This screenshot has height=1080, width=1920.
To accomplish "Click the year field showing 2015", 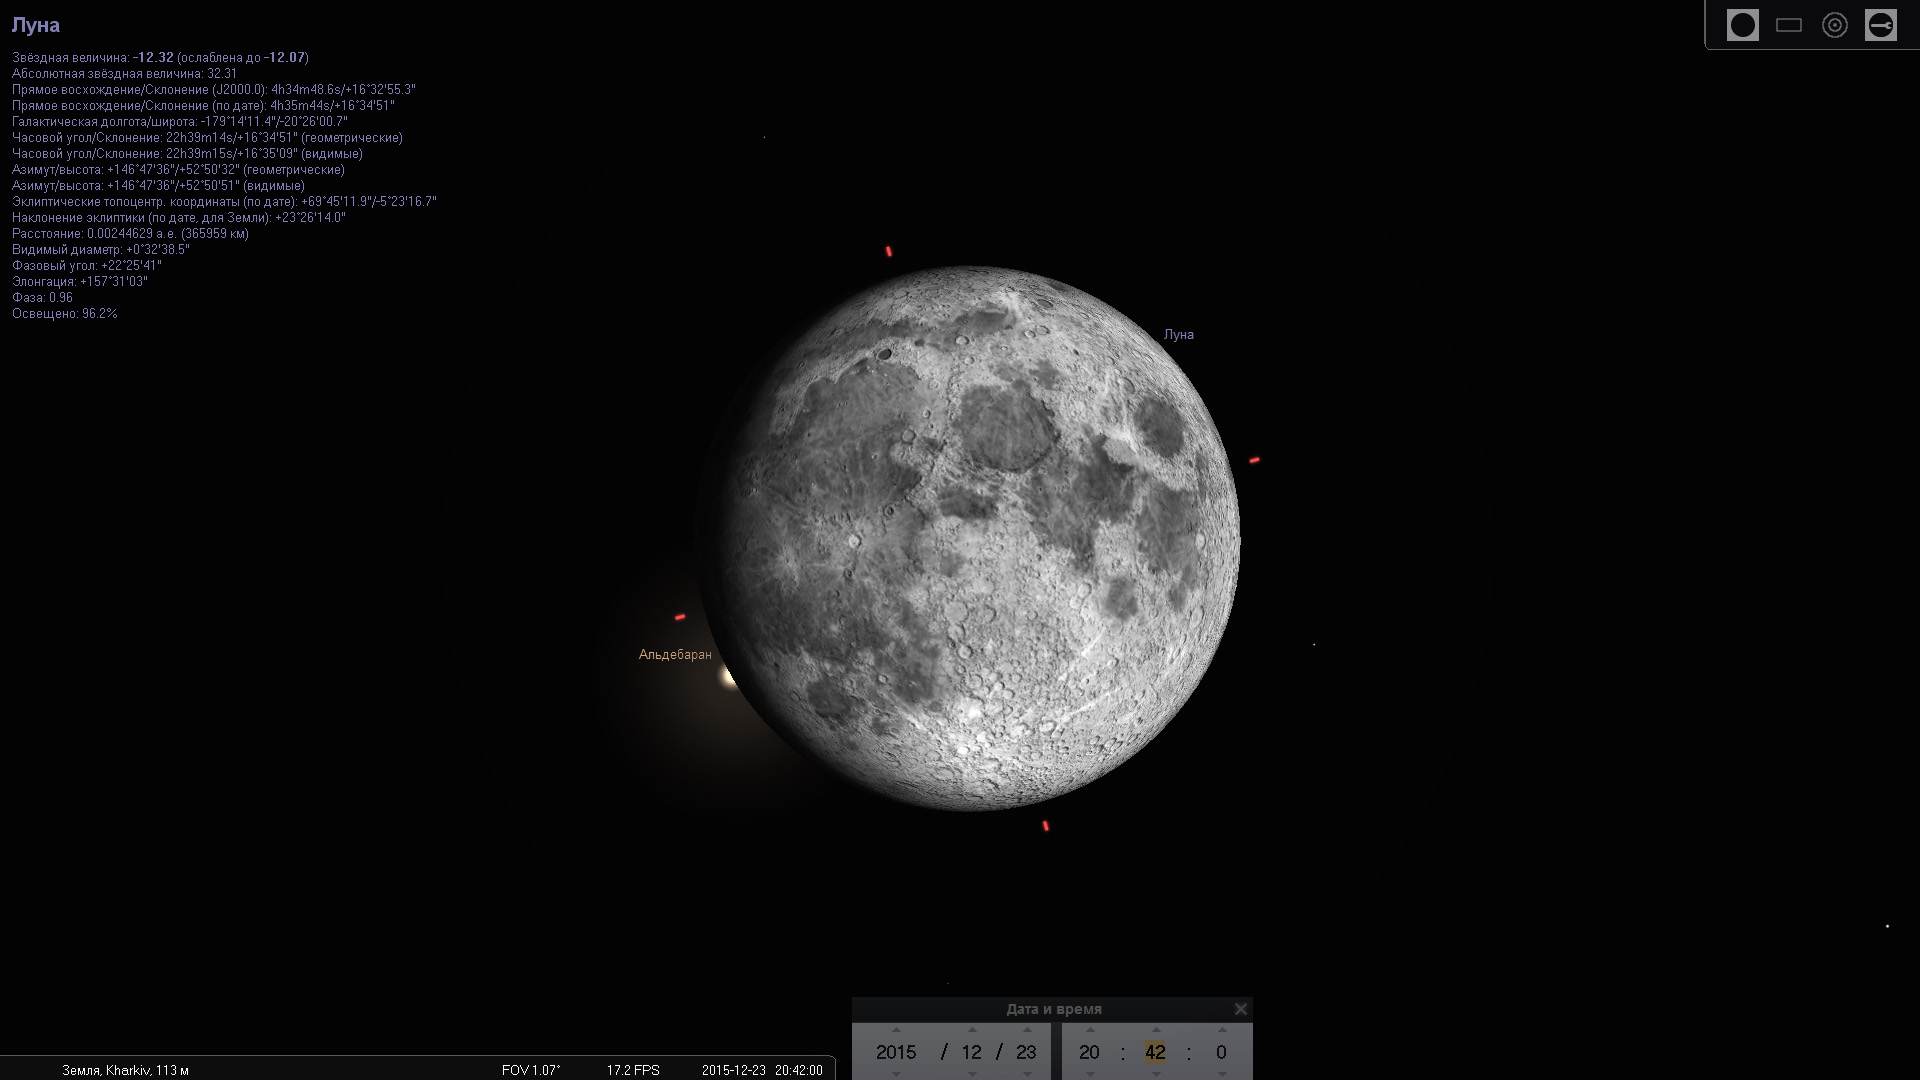I will [x=896, y=1052].
